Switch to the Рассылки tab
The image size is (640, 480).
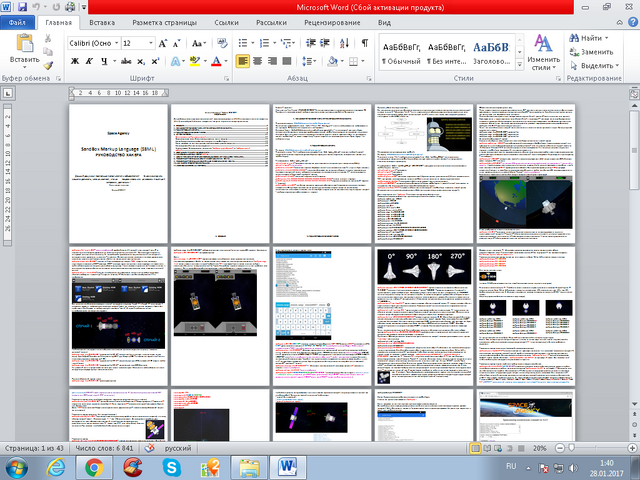click(271, 22)
